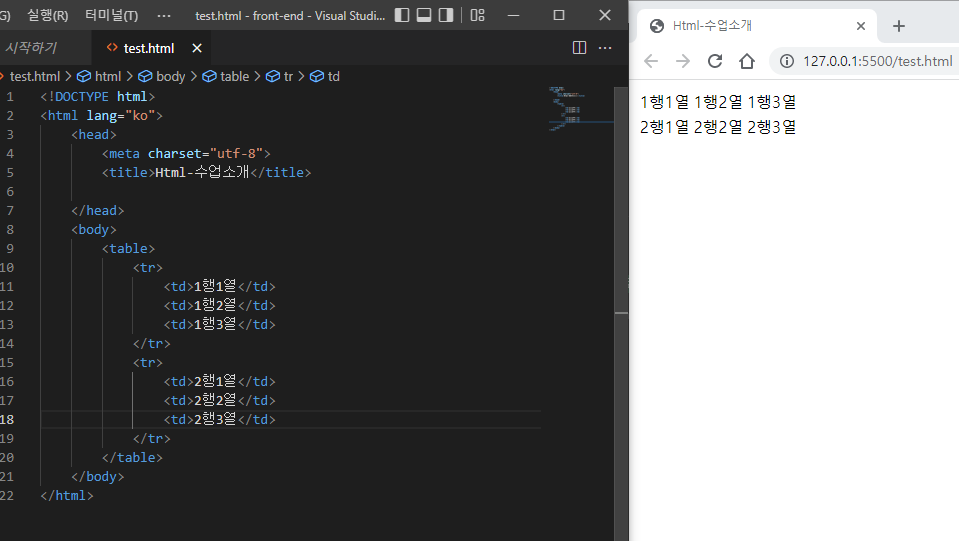
Task: Open tr breadcrumb item
Action: [288, 76]
